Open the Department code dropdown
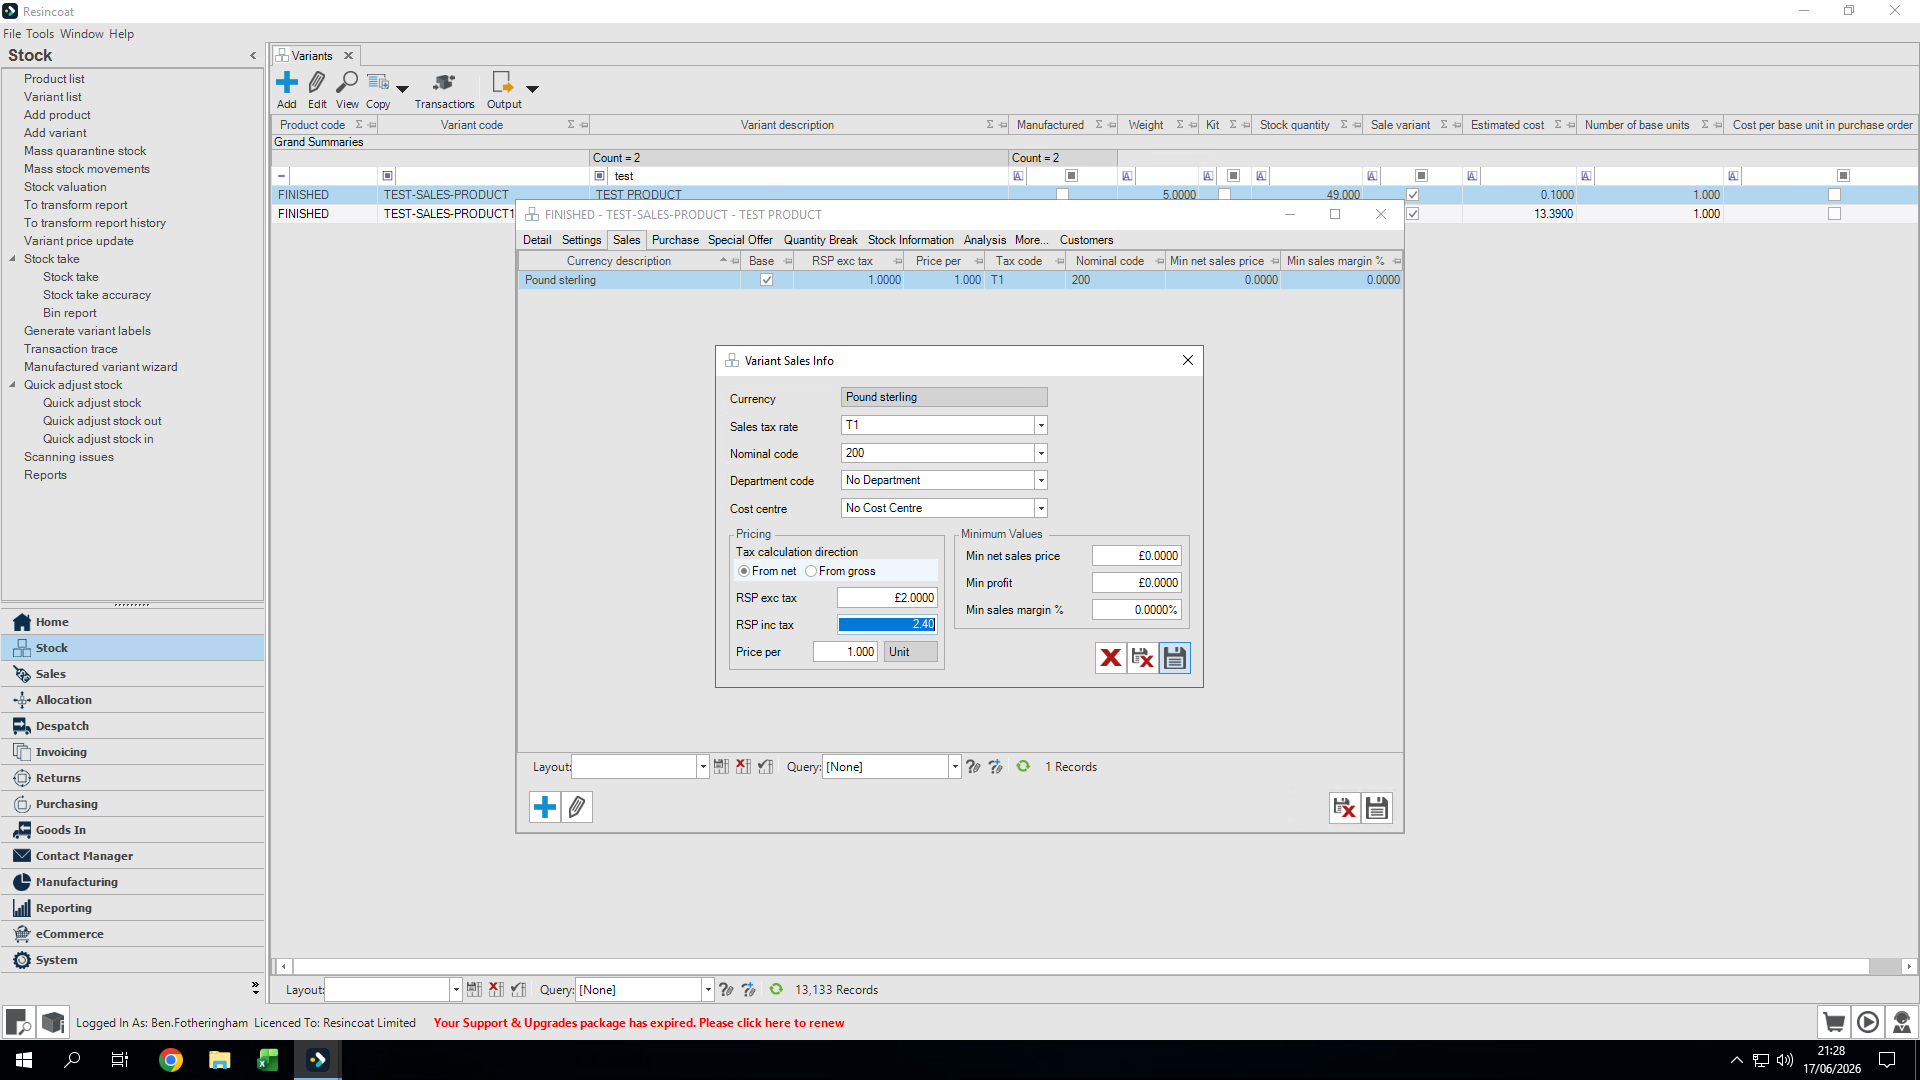 (x=1041, y=480)
